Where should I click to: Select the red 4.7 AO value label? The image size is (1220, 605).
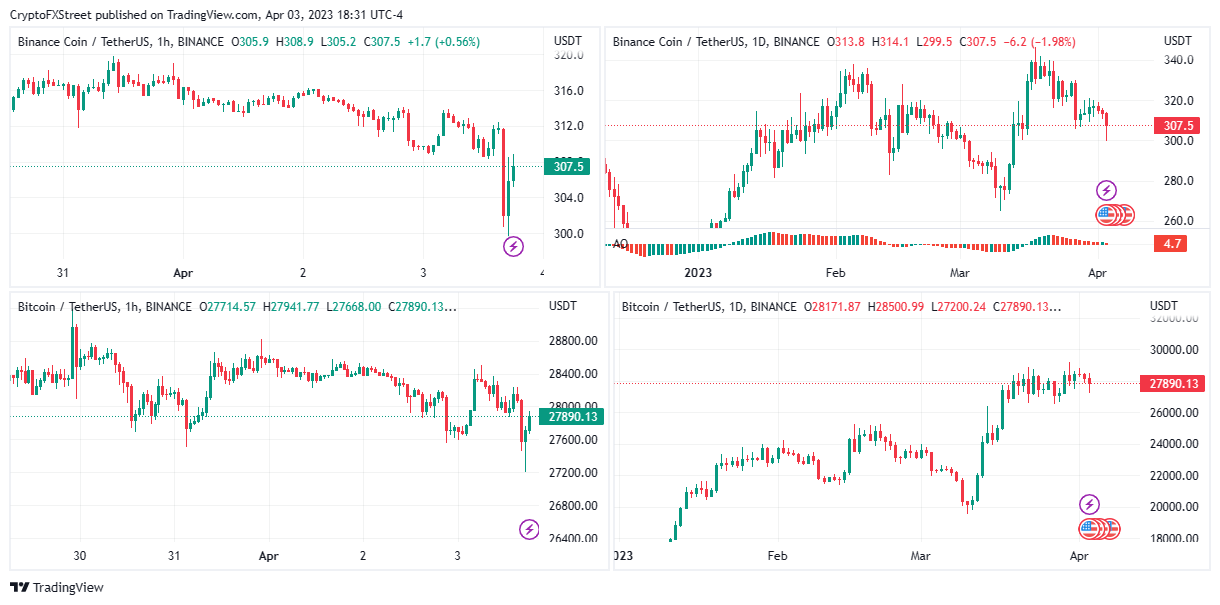pos(1170,243)
